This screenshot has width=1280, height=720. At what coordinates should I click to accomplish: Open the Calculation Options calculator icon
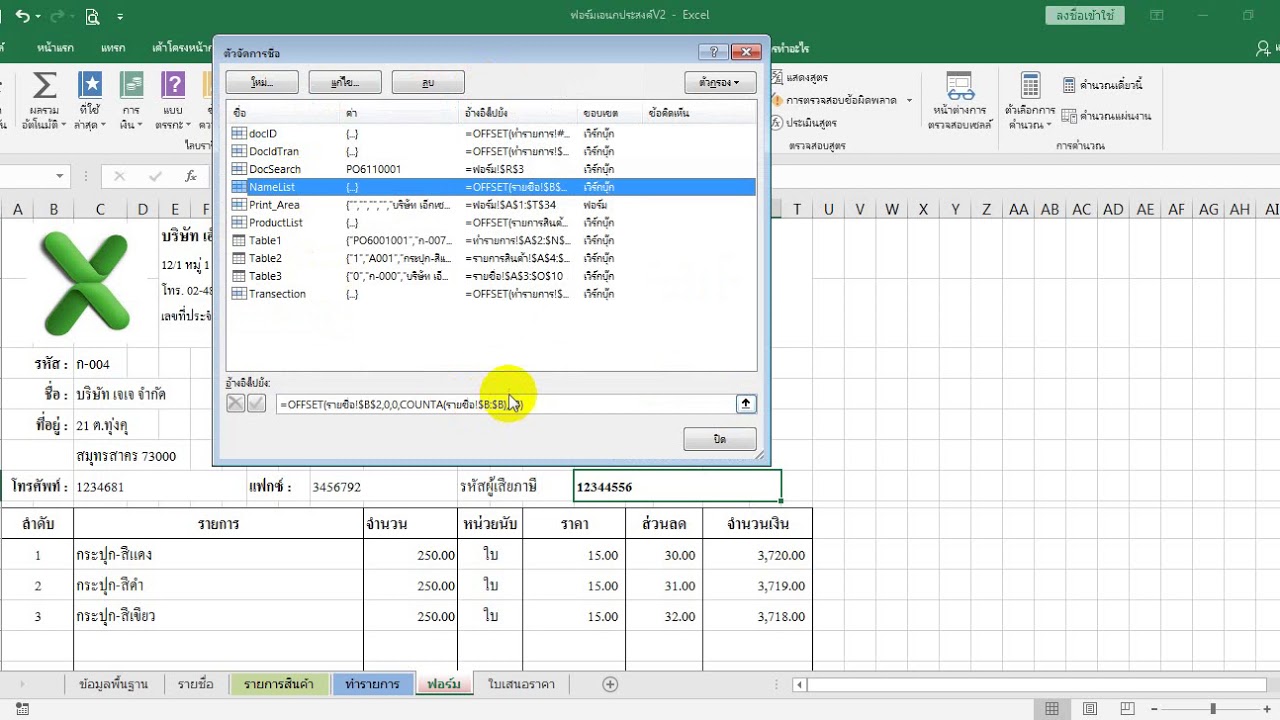coord(1030,86)
